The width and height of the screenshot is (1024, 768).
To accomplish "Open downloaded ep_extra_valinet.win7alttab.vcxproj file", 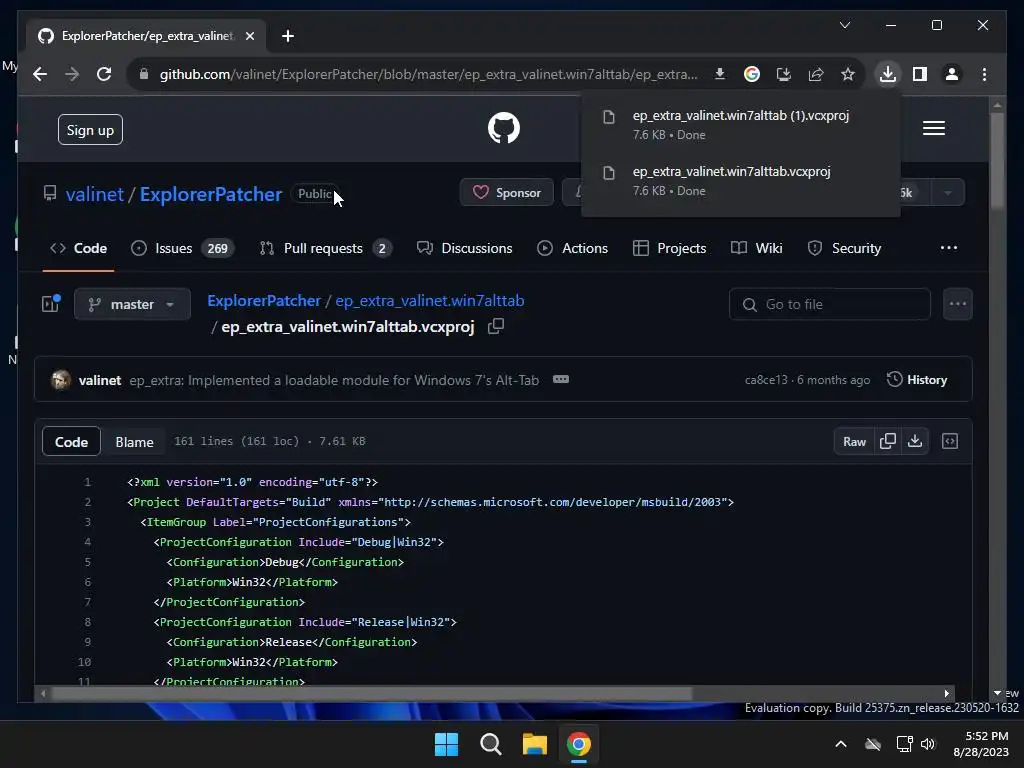I will click(741, 180).
